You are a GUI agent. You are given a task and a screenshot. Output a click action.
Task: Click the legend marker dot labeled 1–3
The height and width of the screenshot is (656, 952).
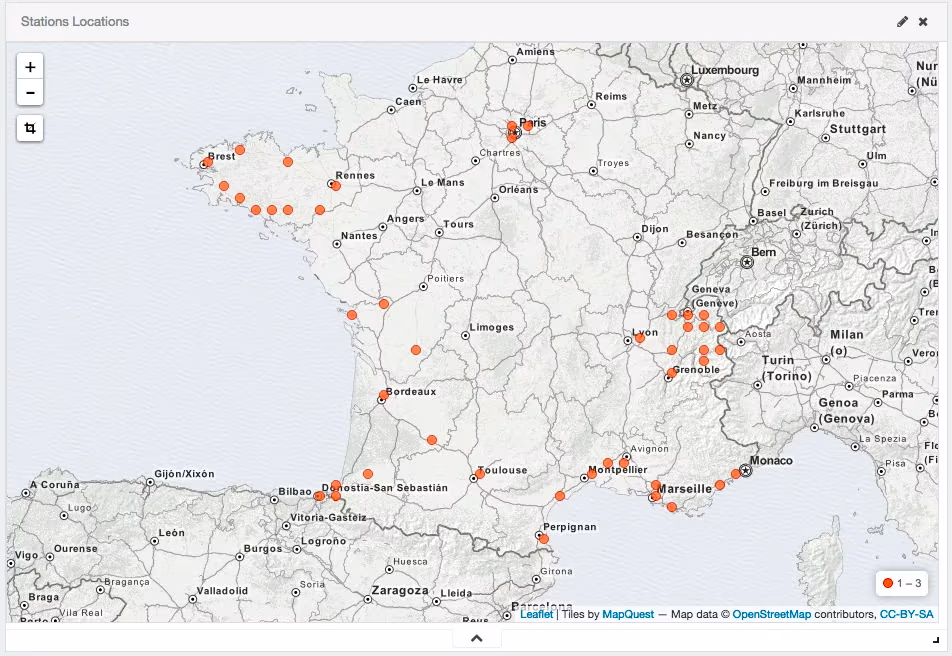[x=889, y=581]
